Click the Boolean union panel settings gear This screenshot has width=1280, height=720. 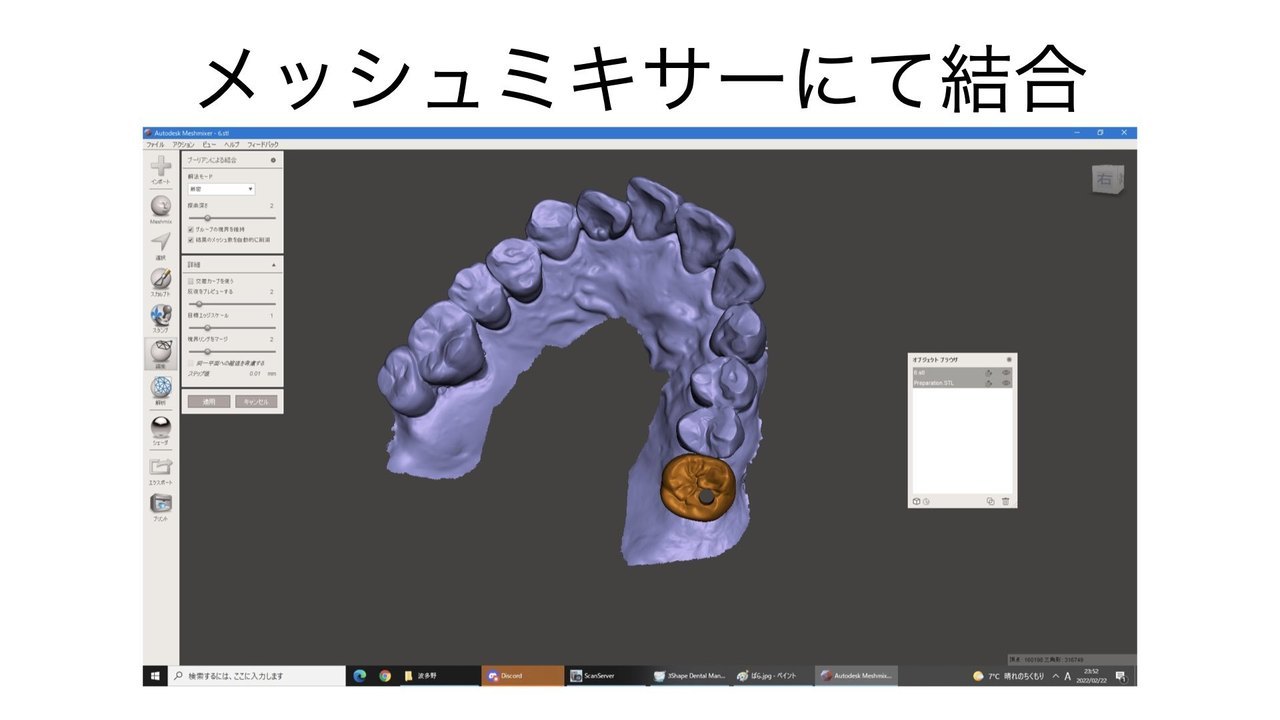[273, 160]
